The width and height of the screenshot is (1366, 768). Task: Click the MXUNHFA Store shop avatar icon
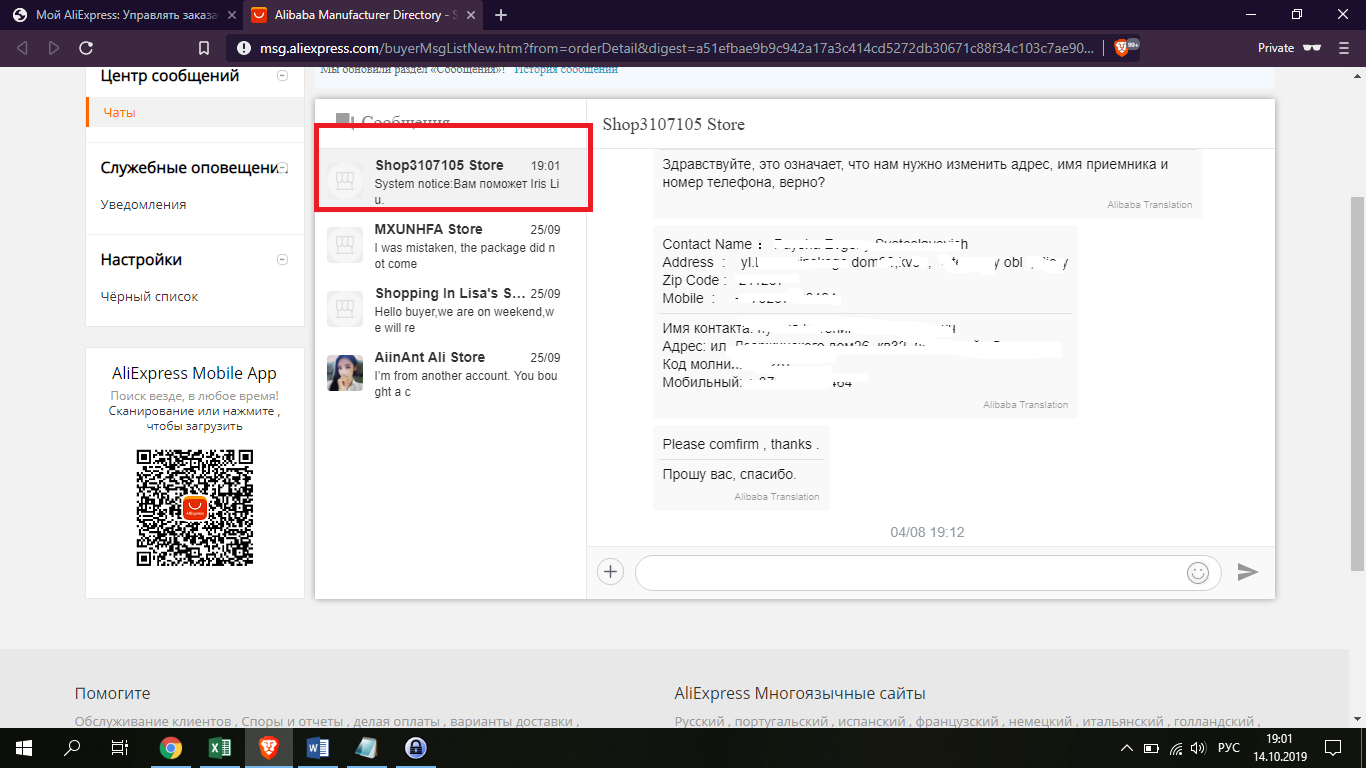click(x=345, y=245)
